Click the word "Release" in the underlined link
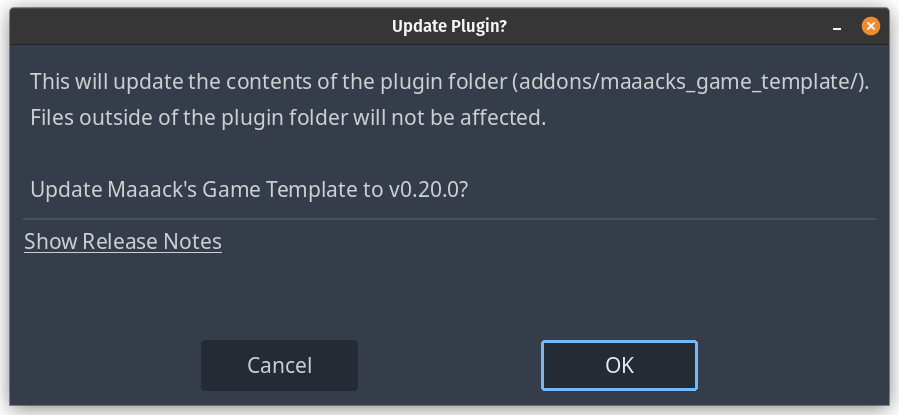Viewport: 899px width, 415px height. (120, 241)
